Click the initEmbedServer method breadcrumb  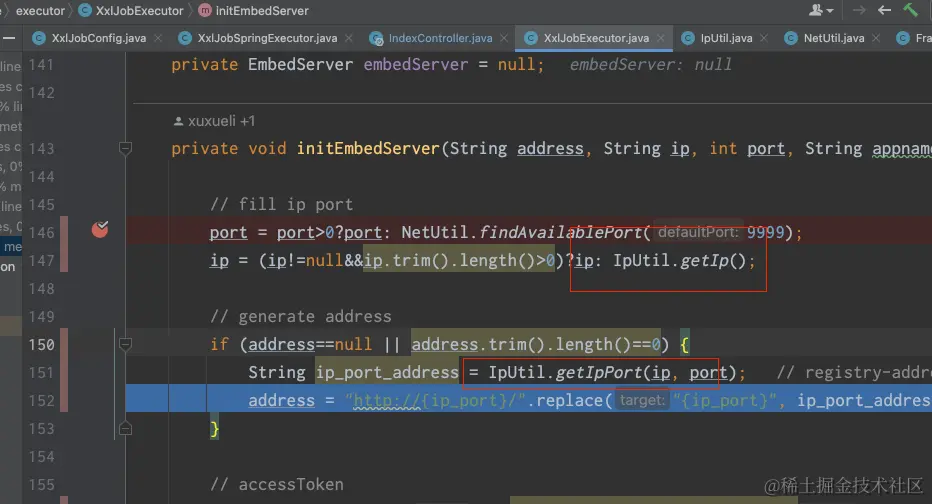(262, 11)
